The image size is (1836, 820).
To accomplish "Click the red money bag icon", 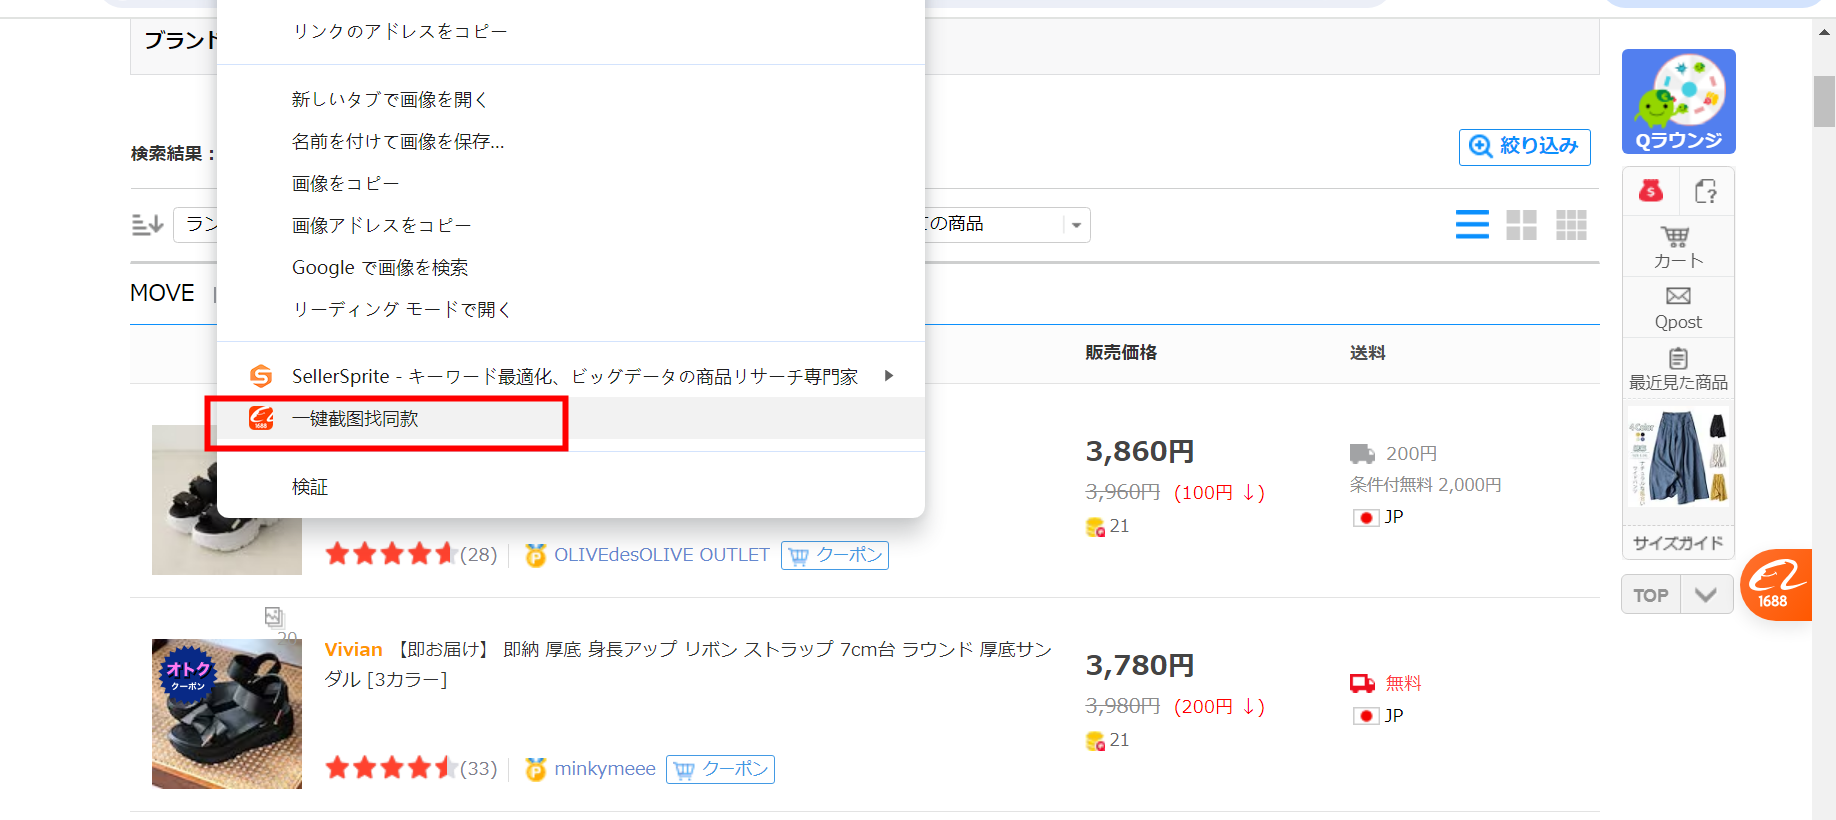I will (x=1651, y=190).
